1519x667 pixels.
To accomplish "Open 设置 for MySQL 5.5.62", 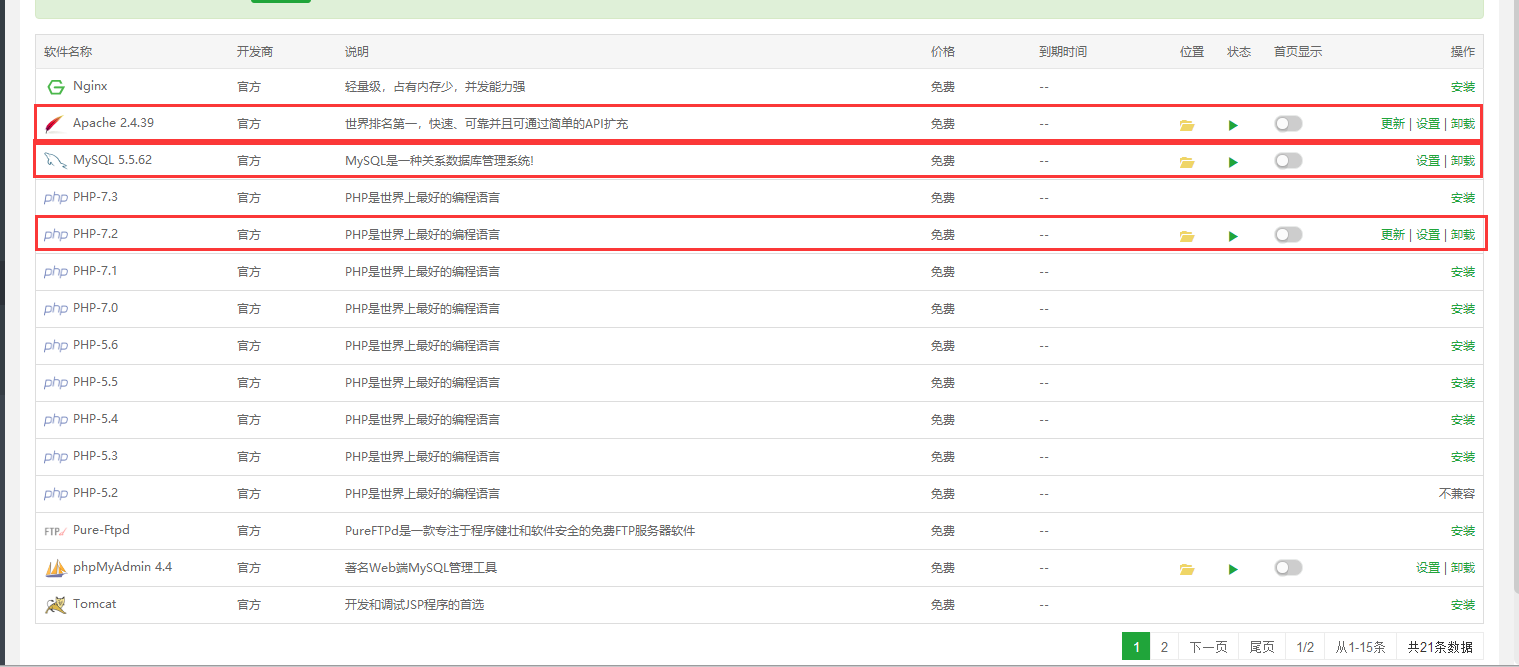I will 1428,161.
